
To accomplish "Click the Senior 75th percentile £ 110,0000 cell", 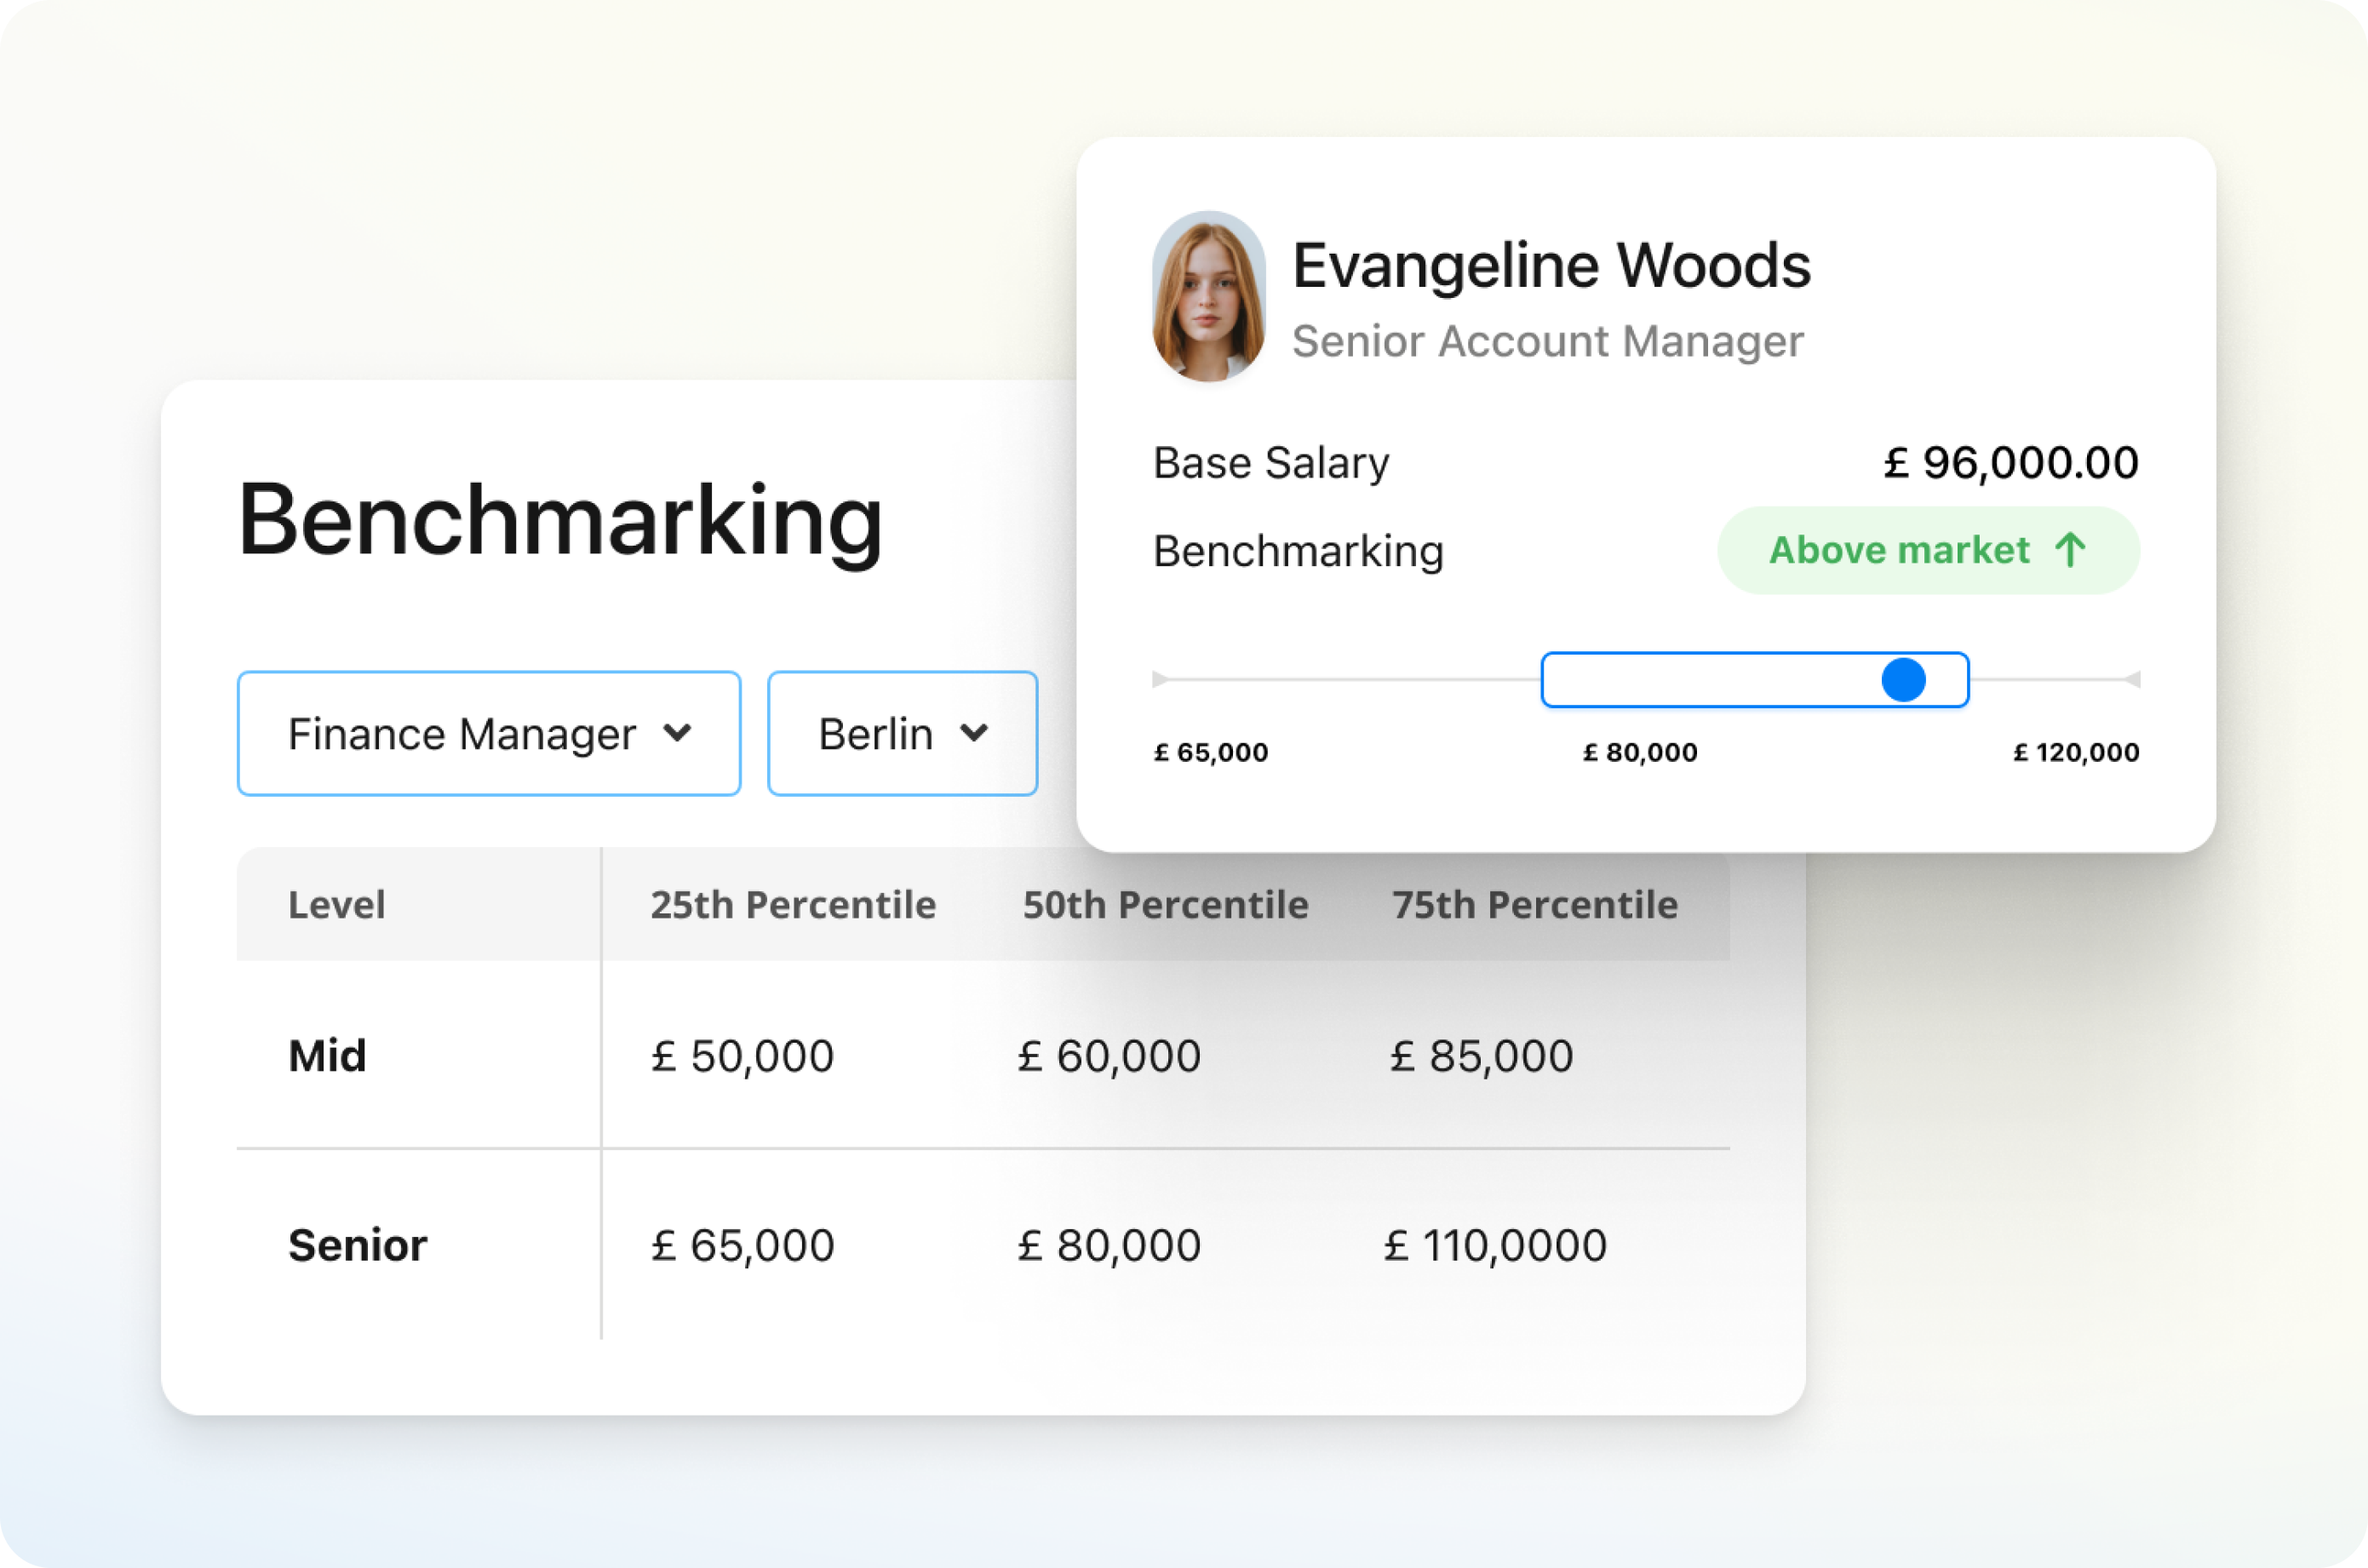I will (x=1495, y=1246).
